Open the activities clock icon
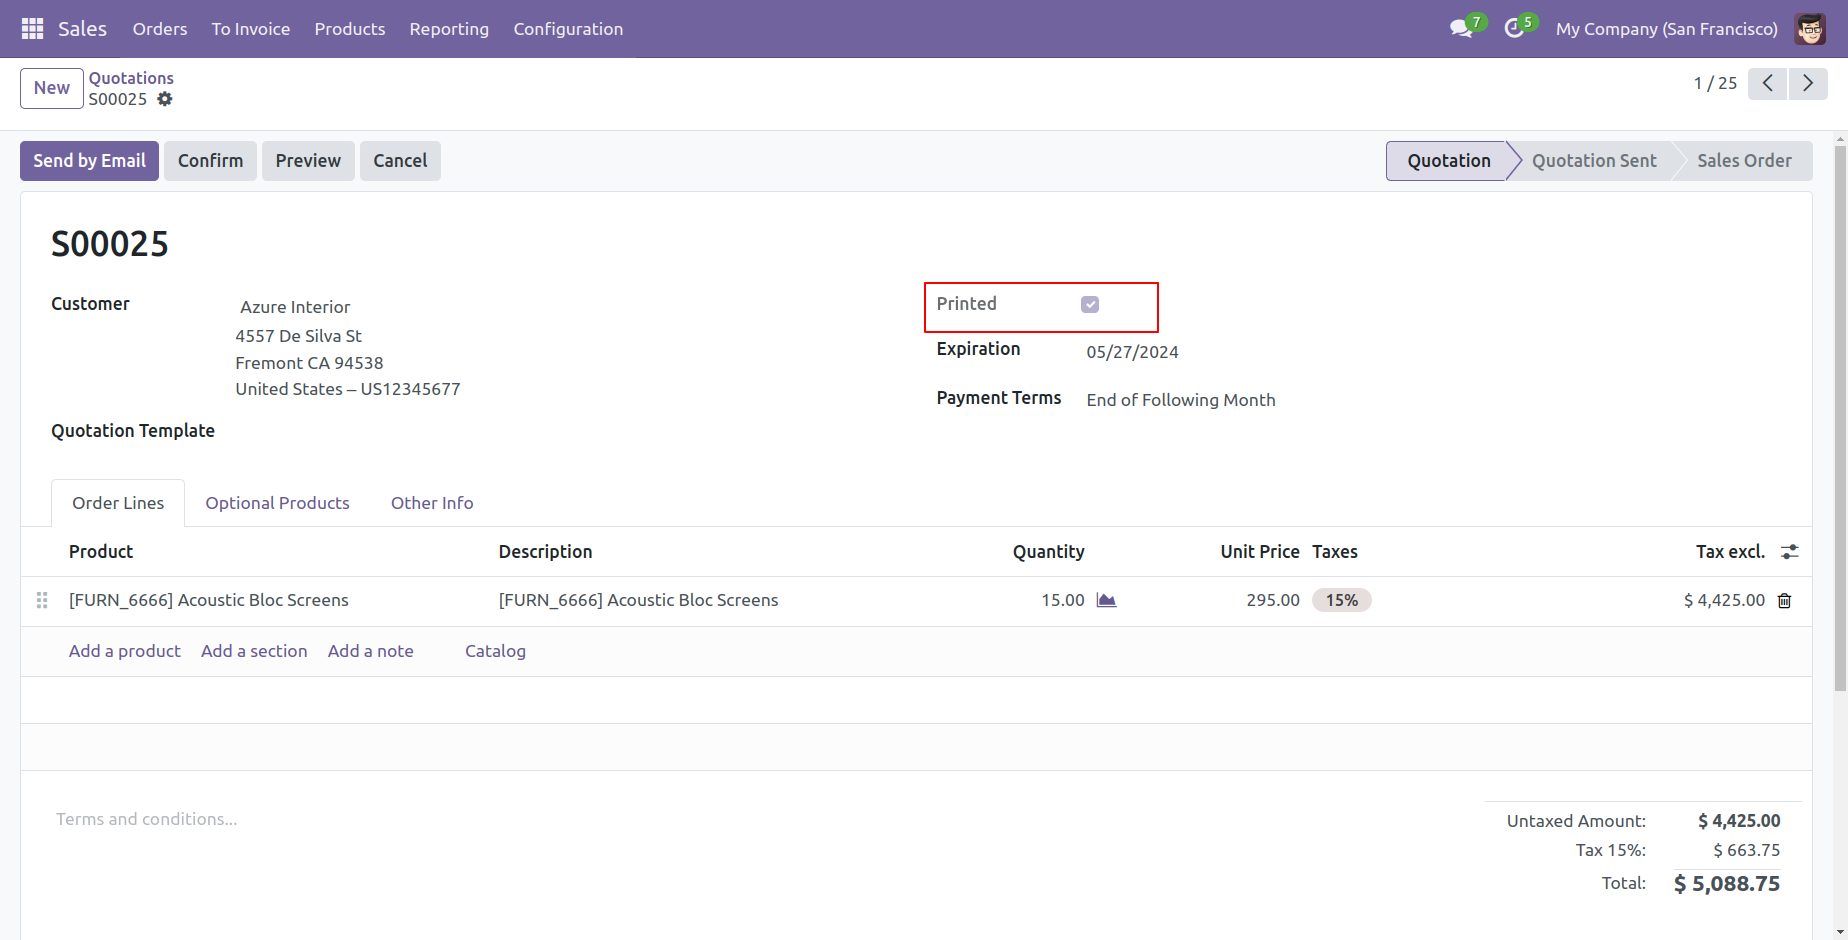Viewport: 1848px width, 940px height. (x=1514, y=29)
